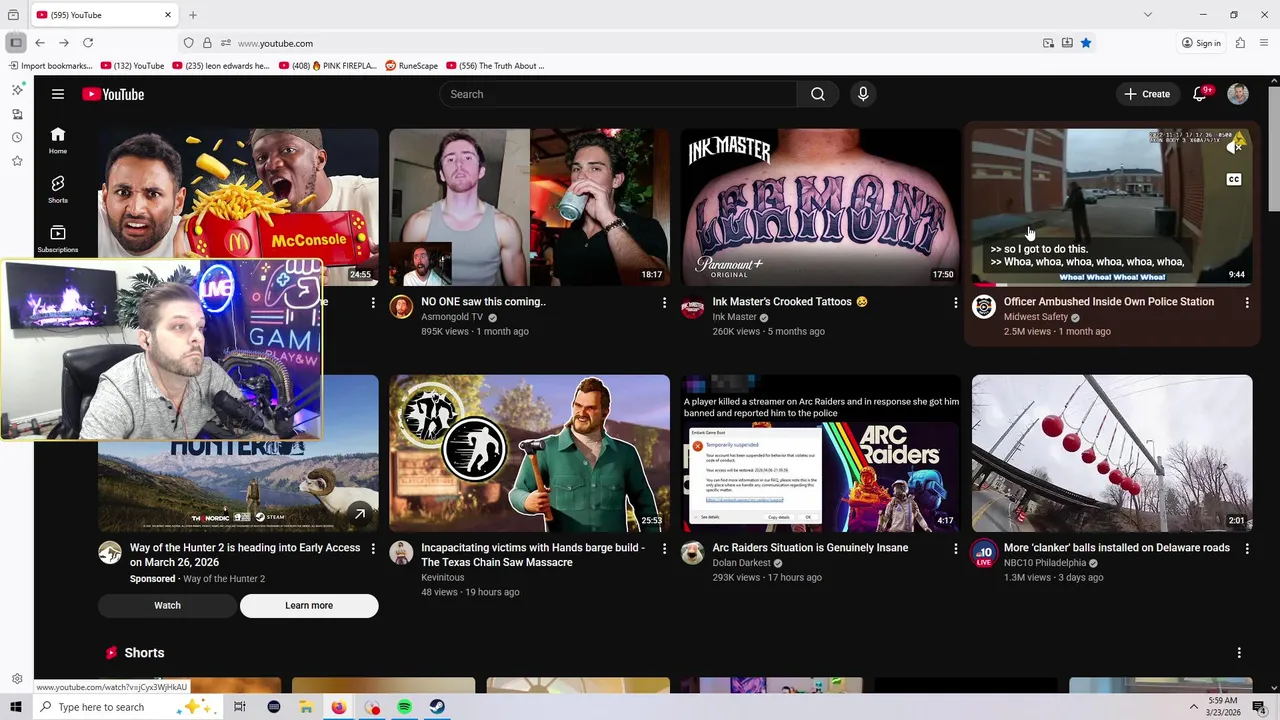Go to Home in YouTube sidebar

tap(58, 140)
